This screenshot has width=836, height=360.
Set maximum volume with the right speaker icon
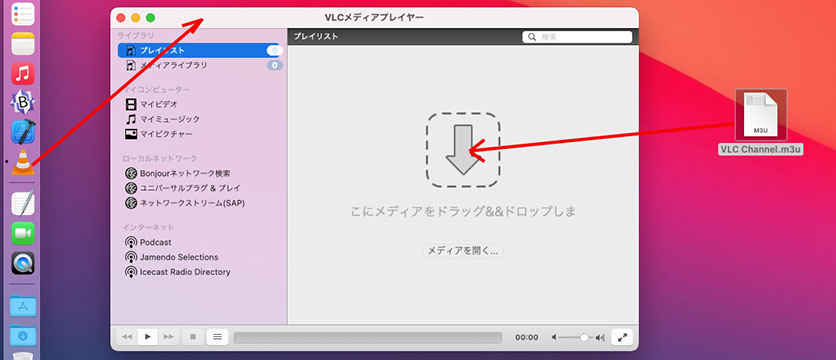pos(600,338)
